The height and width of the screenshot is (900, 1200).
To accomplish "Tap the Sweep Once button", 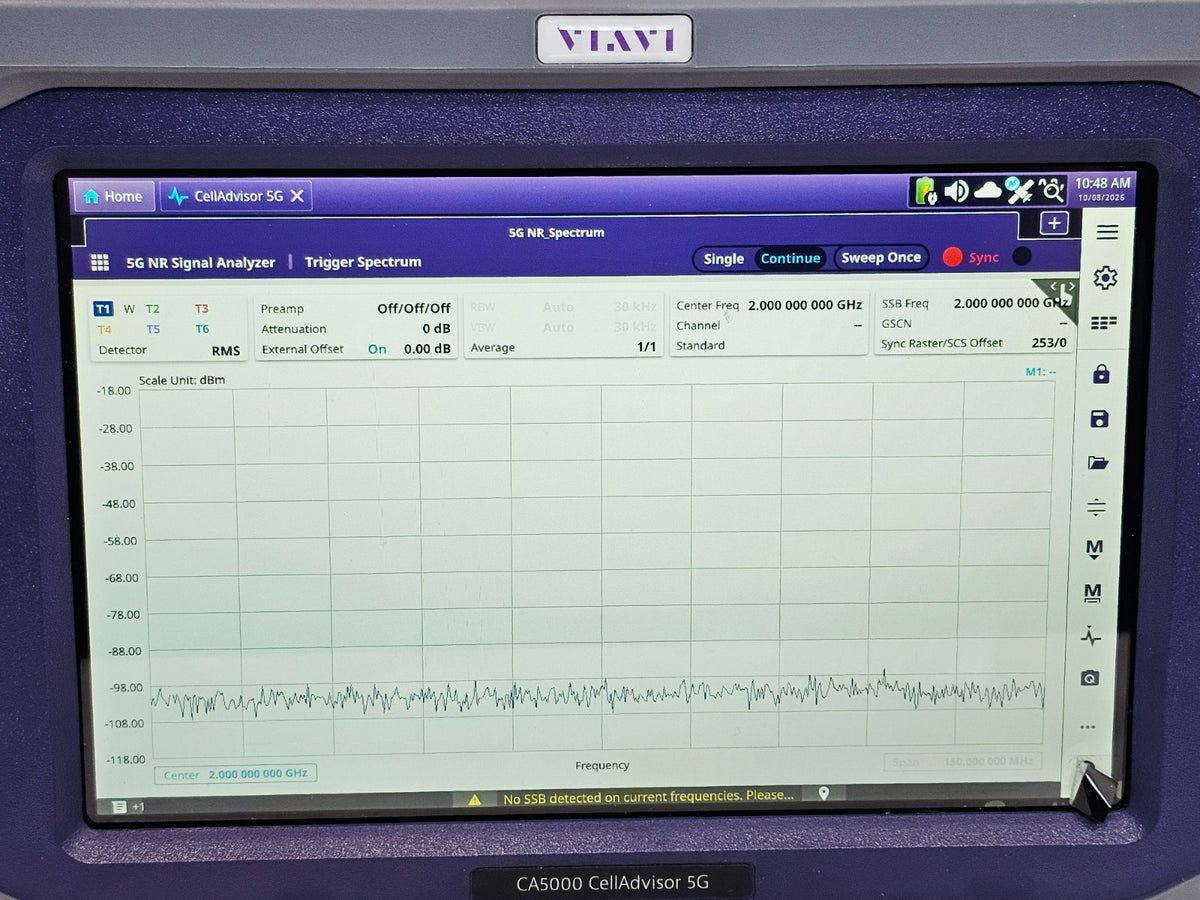I will (x=880, y=258).
